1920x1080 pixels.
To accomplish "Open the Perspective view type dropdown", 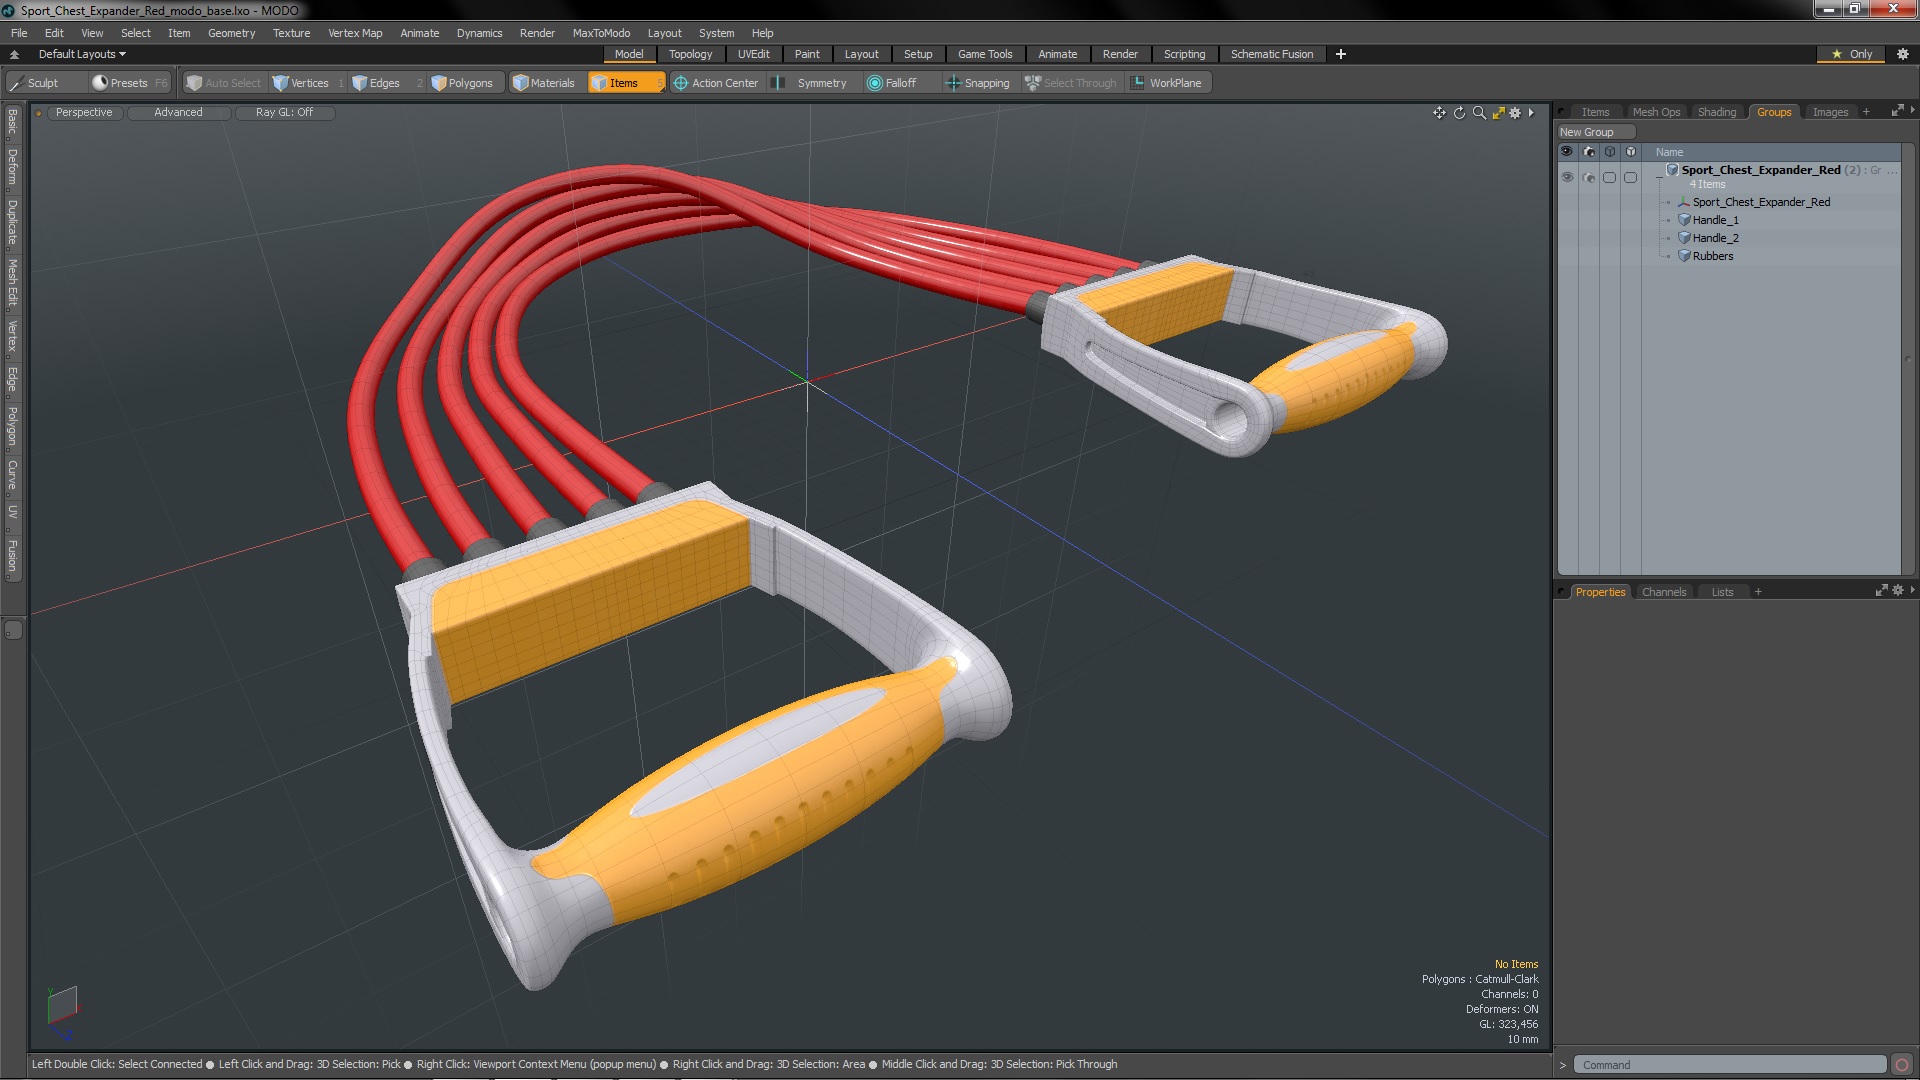I will tap(84, 112).
